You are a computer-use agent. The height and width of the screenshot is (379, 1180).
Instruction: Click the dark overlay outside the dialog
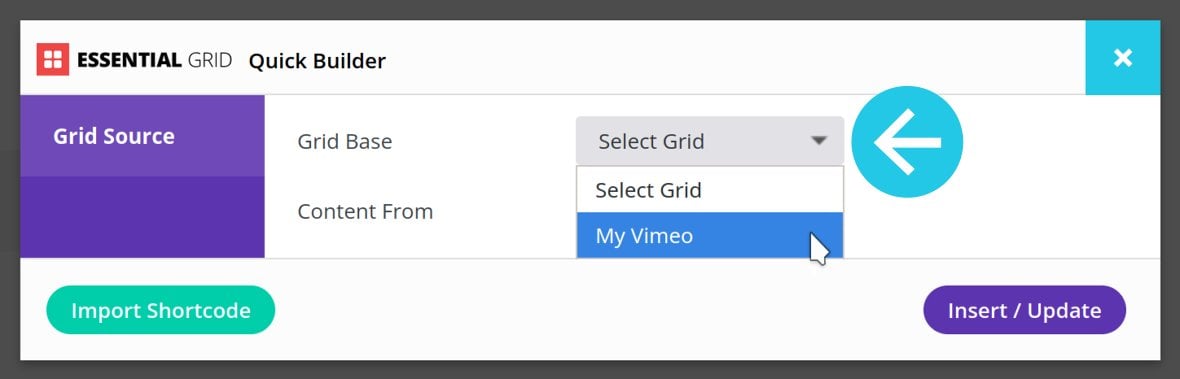click(x=590, y=9)
